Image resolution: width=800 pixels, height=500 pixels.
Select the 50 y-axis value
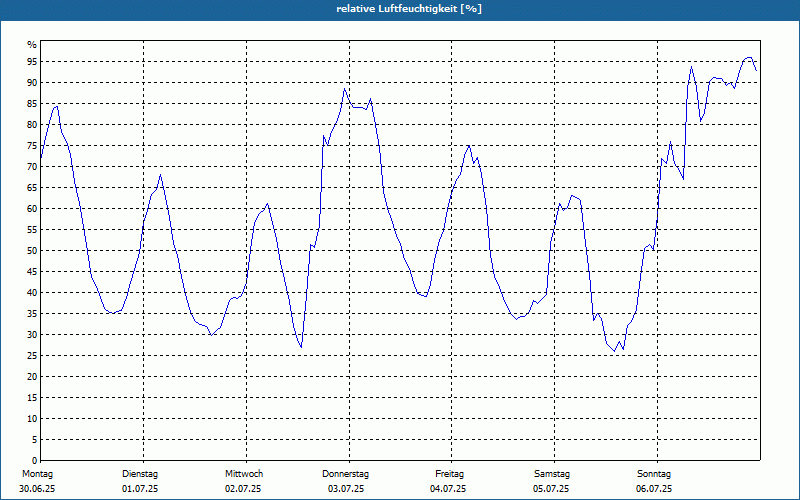click(x=32, y=251)
